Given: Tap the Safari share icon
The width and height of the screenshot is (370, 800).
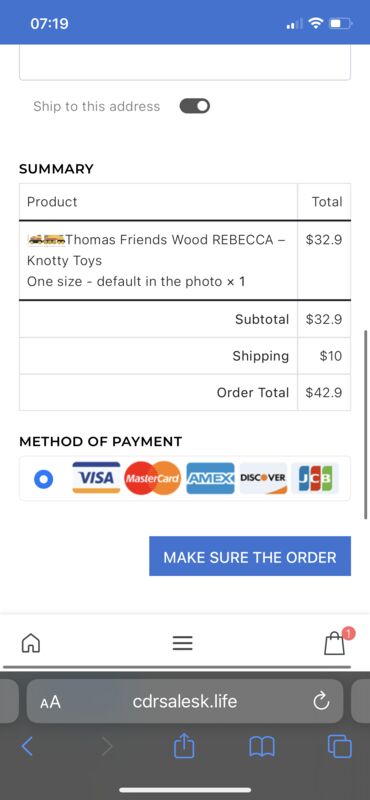Looking at the screenshot, I should (184, 747).
